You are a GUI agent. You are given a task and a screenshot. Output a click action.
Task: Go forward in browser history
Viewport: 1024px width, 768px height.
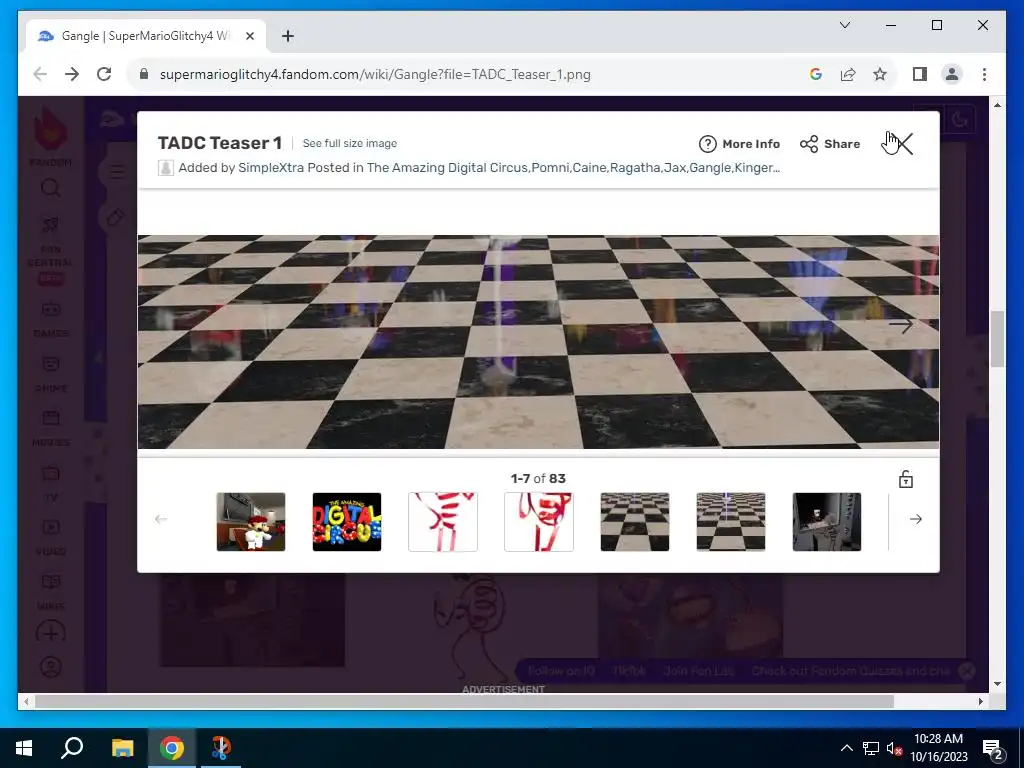point(72,74)
